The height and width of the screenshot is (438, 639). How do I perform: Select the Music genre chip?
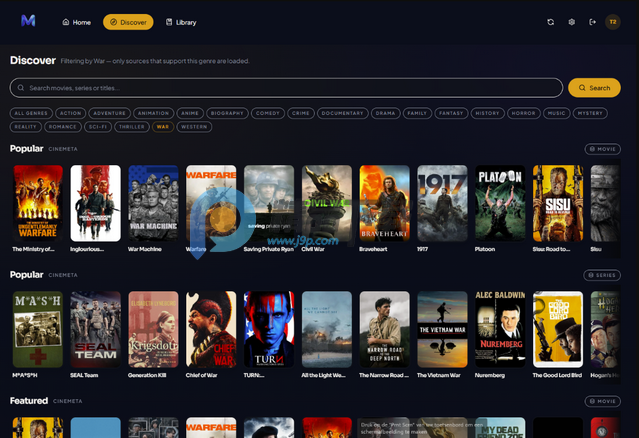(x=556, y=113)
